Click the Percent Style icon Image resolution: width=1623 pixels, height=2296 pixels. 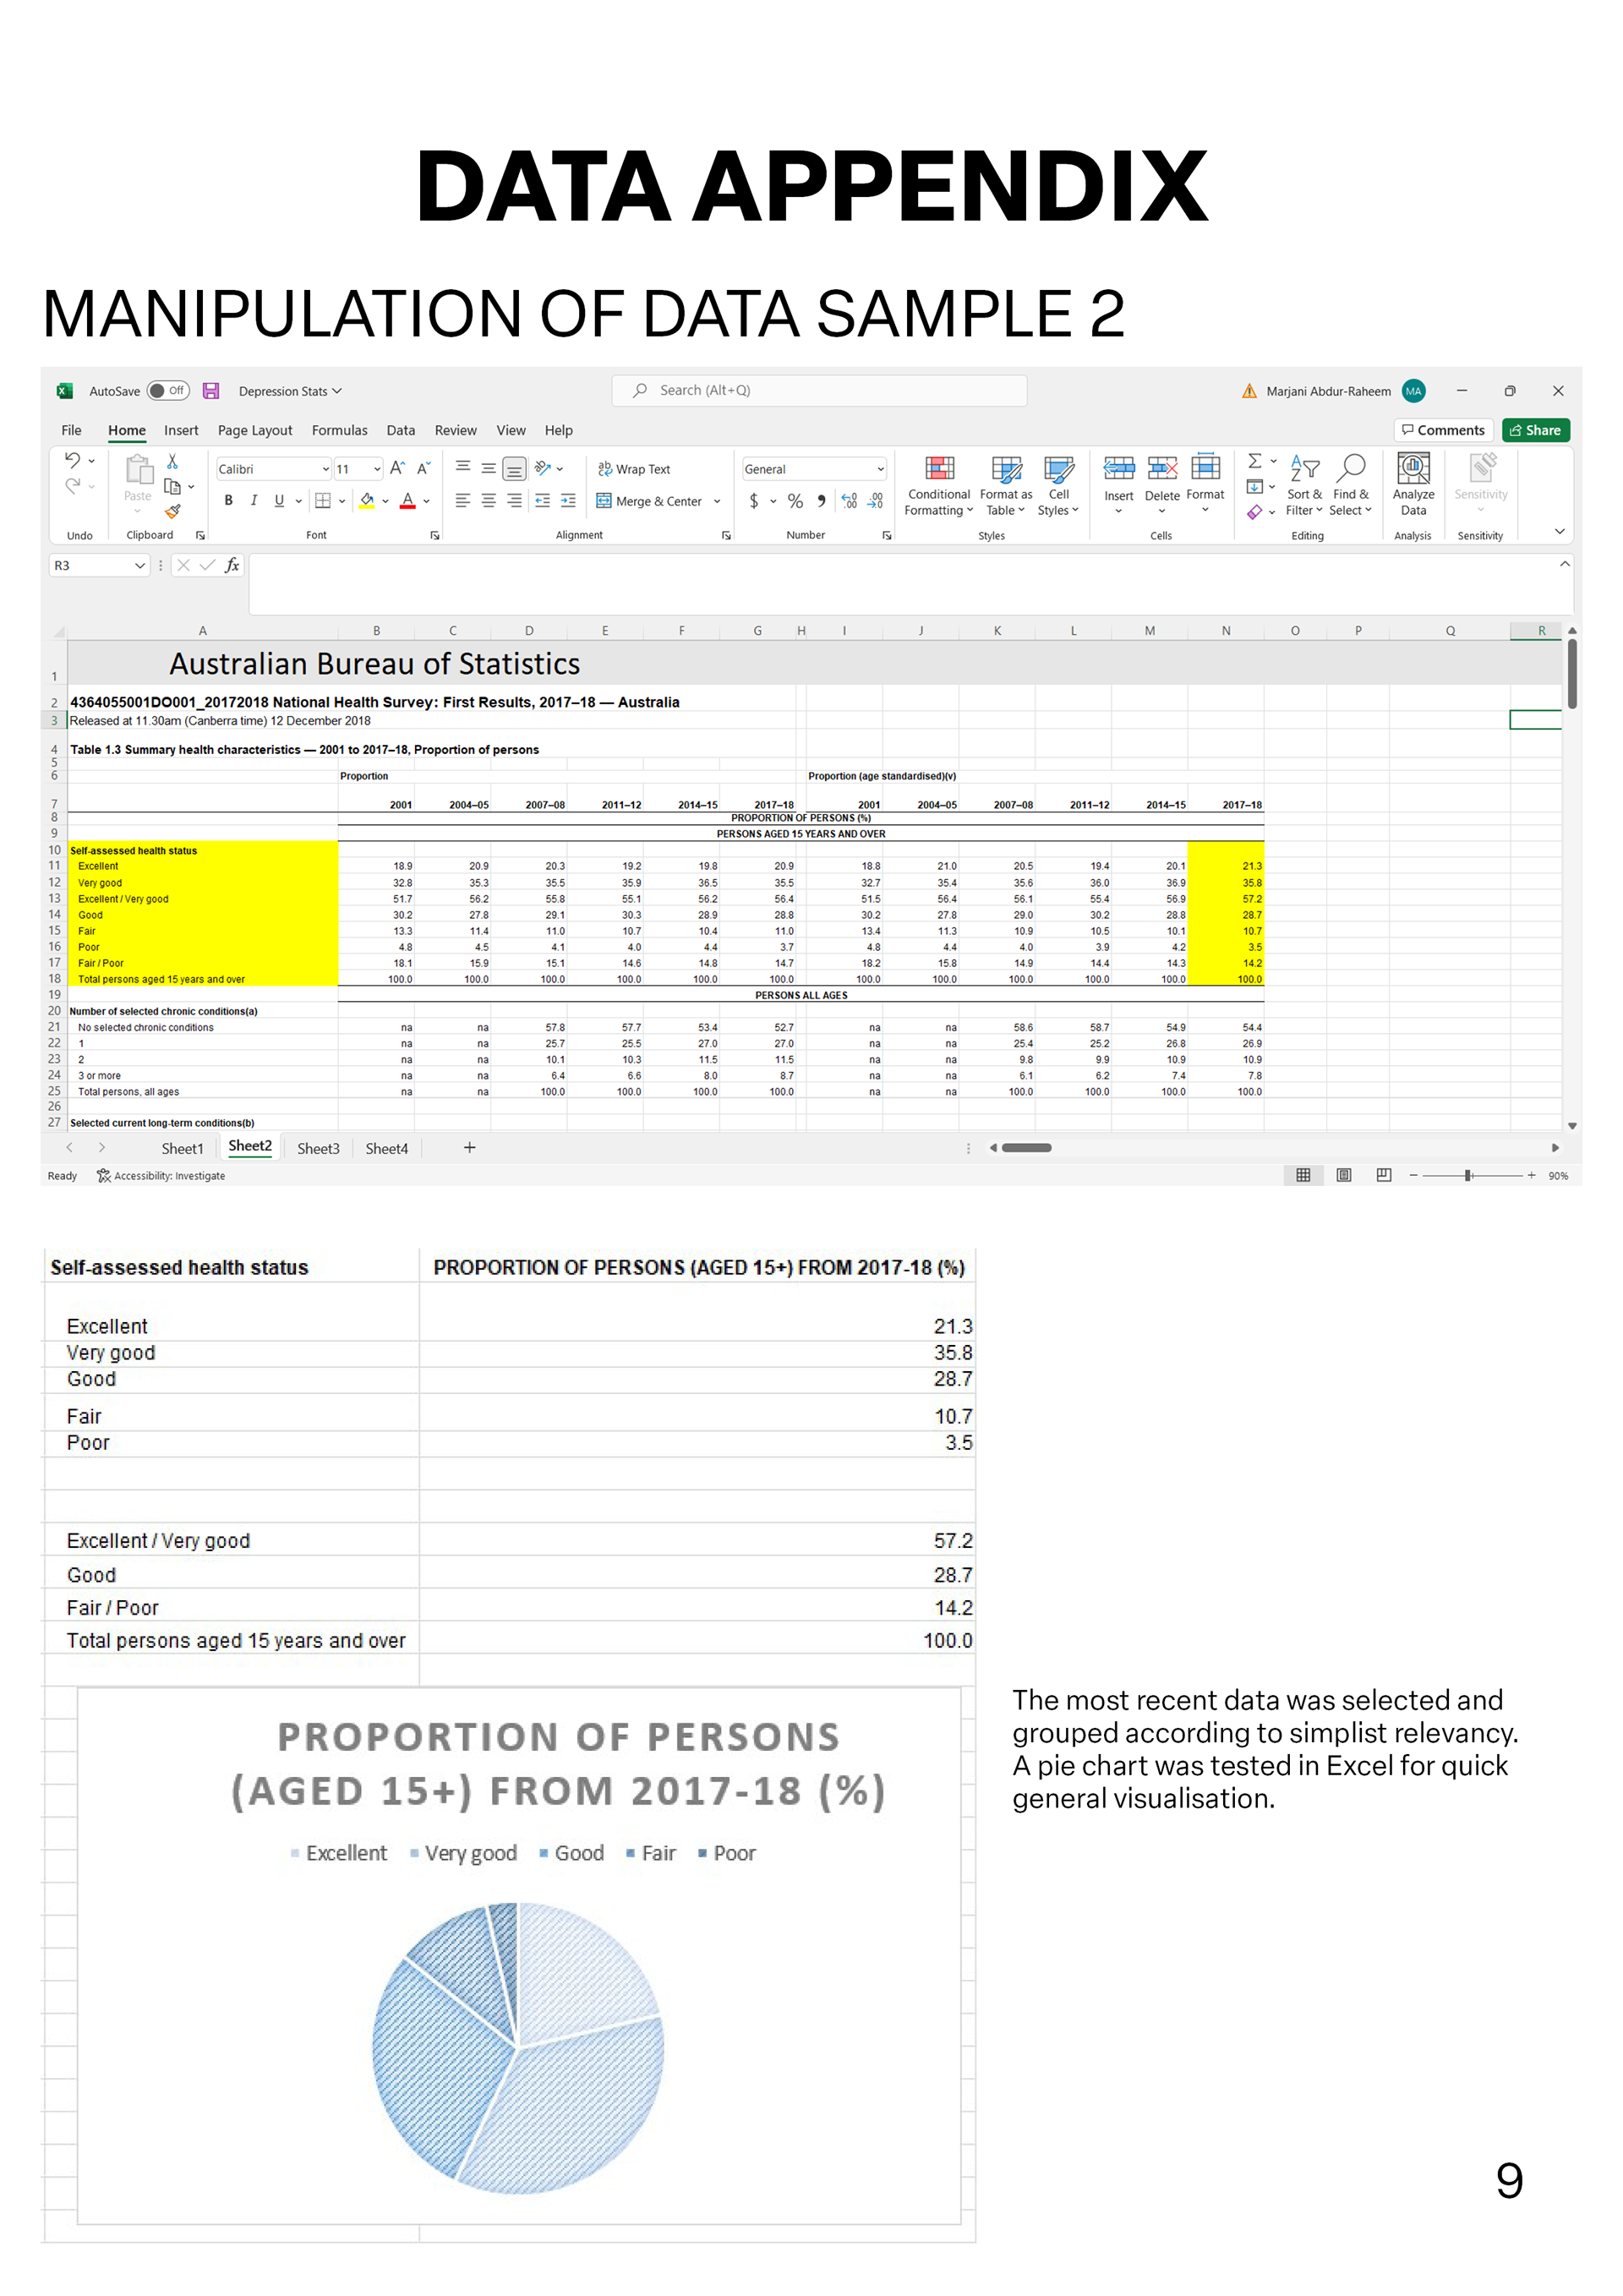[795, 501]
